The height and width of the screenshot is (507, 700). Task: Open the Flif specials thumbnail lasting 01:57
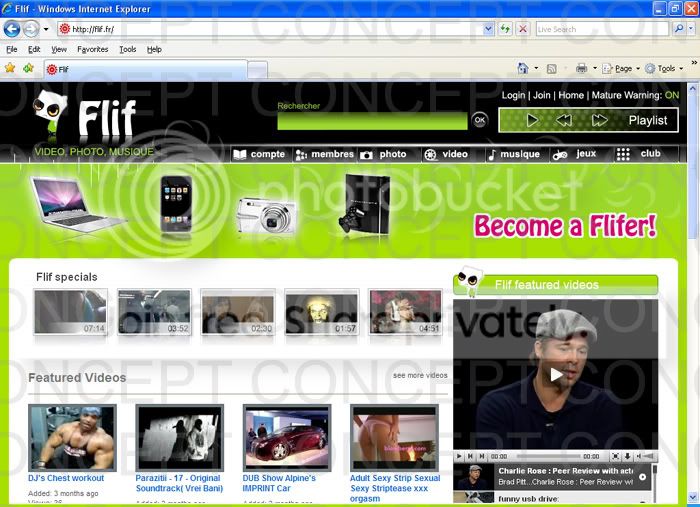pyautogui.click(x=321, y=312)
